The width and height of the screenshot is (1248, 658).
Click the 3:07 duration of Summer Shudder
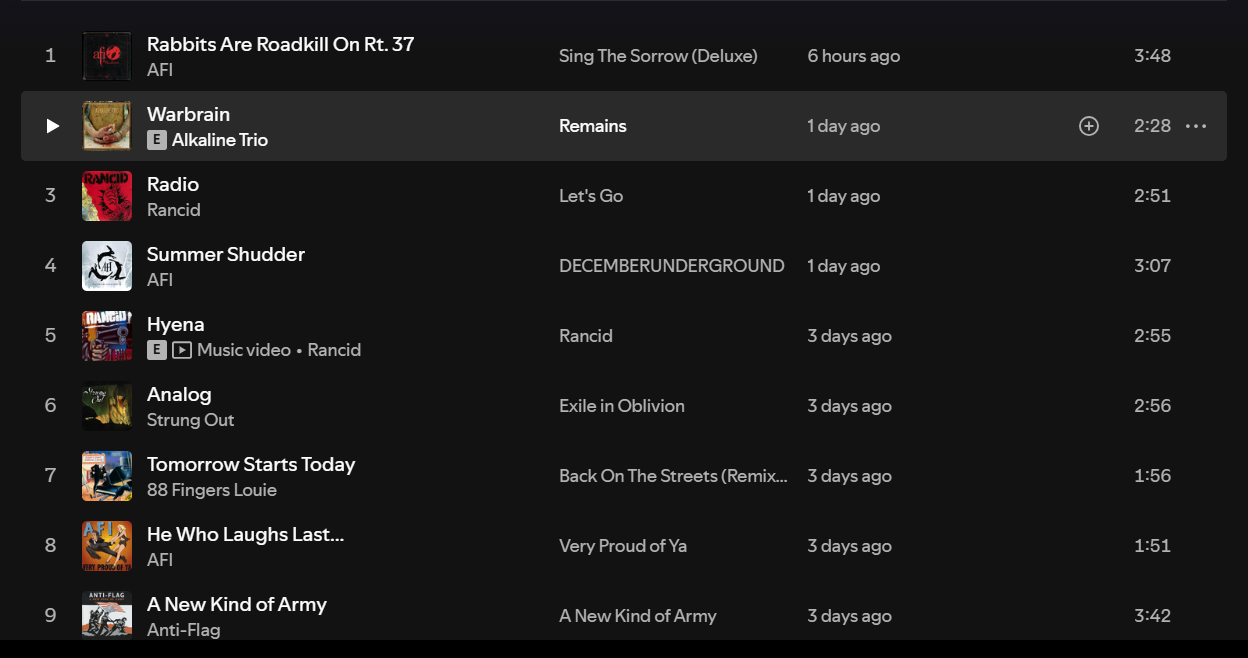point(1152,266)
